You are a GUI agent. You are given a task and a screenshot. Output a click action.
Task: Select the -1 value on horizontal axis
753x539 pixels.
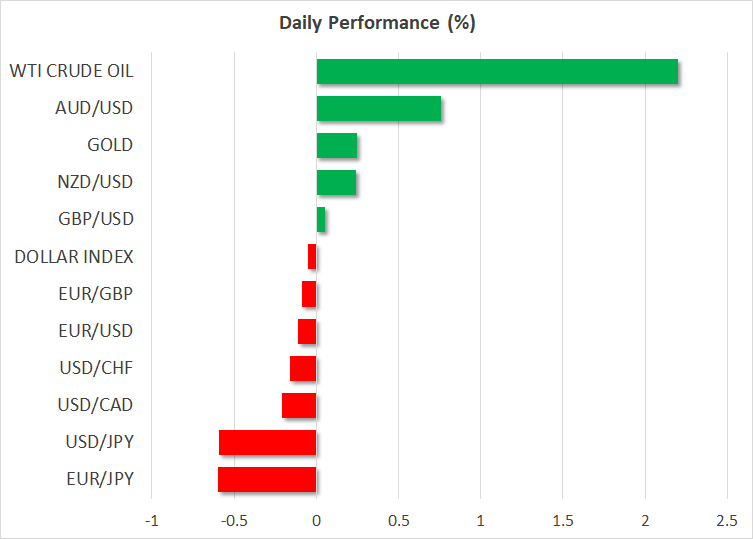pyautogui.click(x=152, y=520)
